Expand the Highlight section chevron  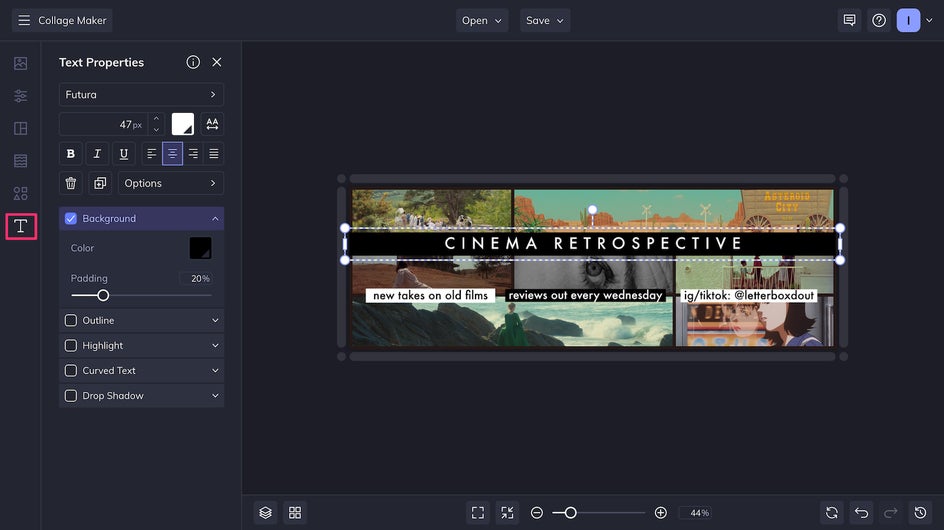coord(215,345)
